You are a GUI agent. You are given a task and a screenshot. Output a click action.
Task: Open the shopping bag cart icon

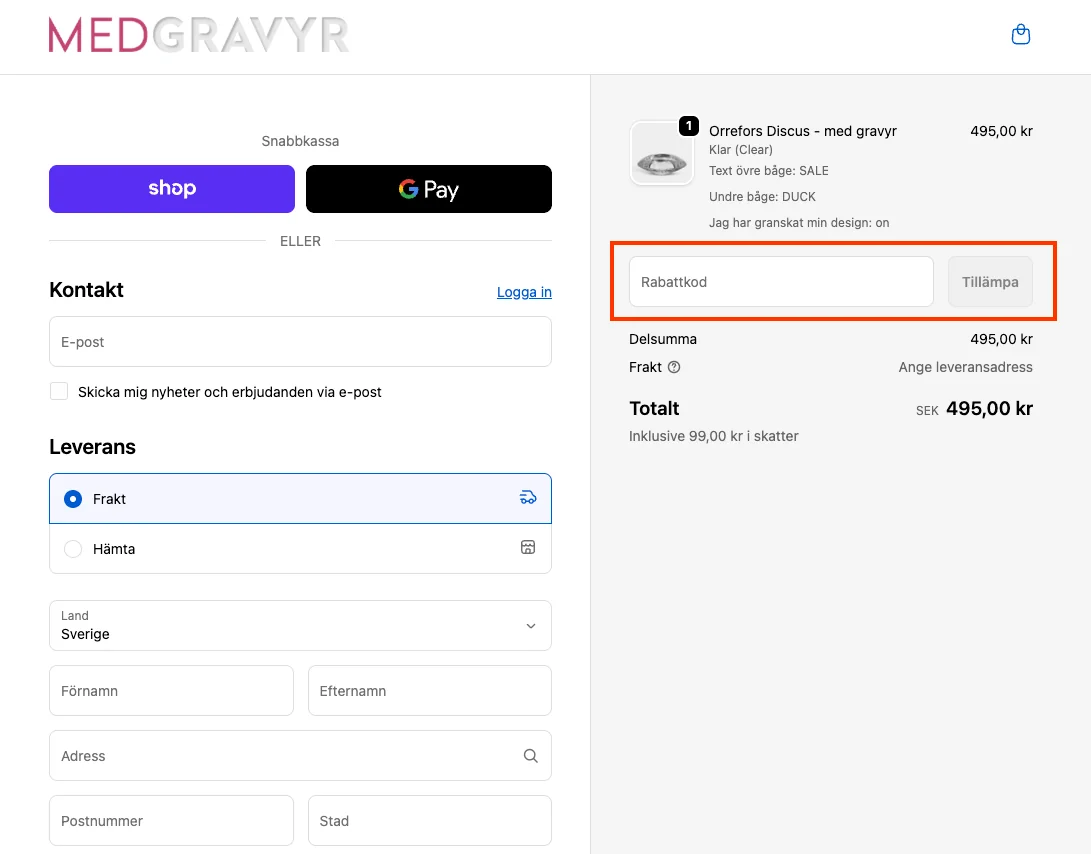pyautogui.click(x=1020, y=35)
